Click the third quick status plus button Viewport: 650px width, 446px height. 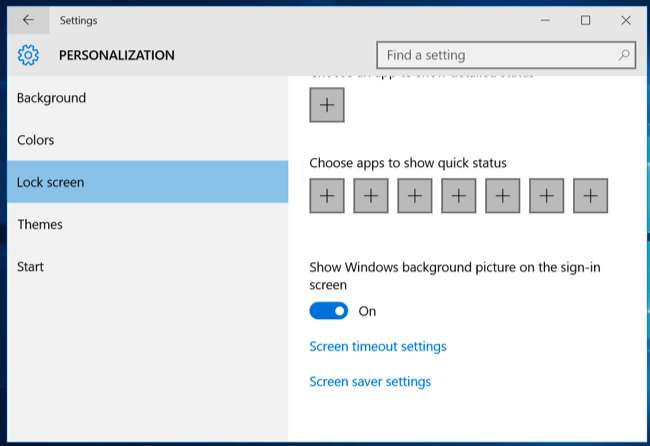pos(415,196)
